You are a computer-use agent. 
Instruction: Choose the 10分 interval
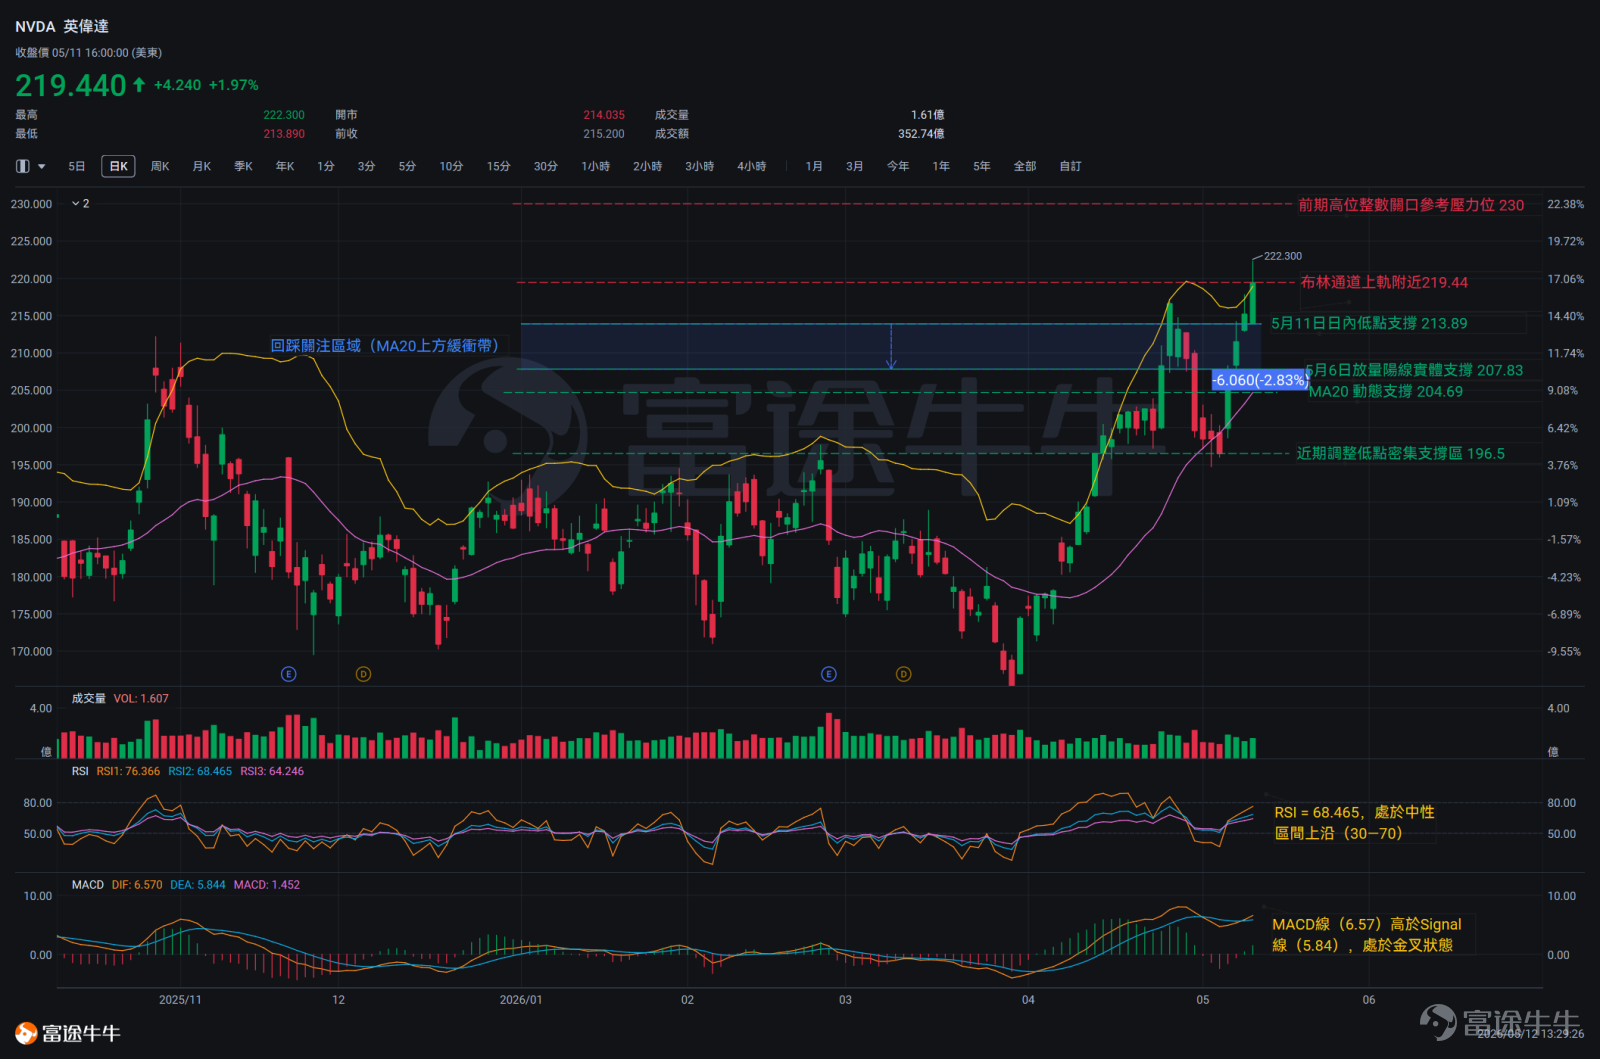point(451,166)
